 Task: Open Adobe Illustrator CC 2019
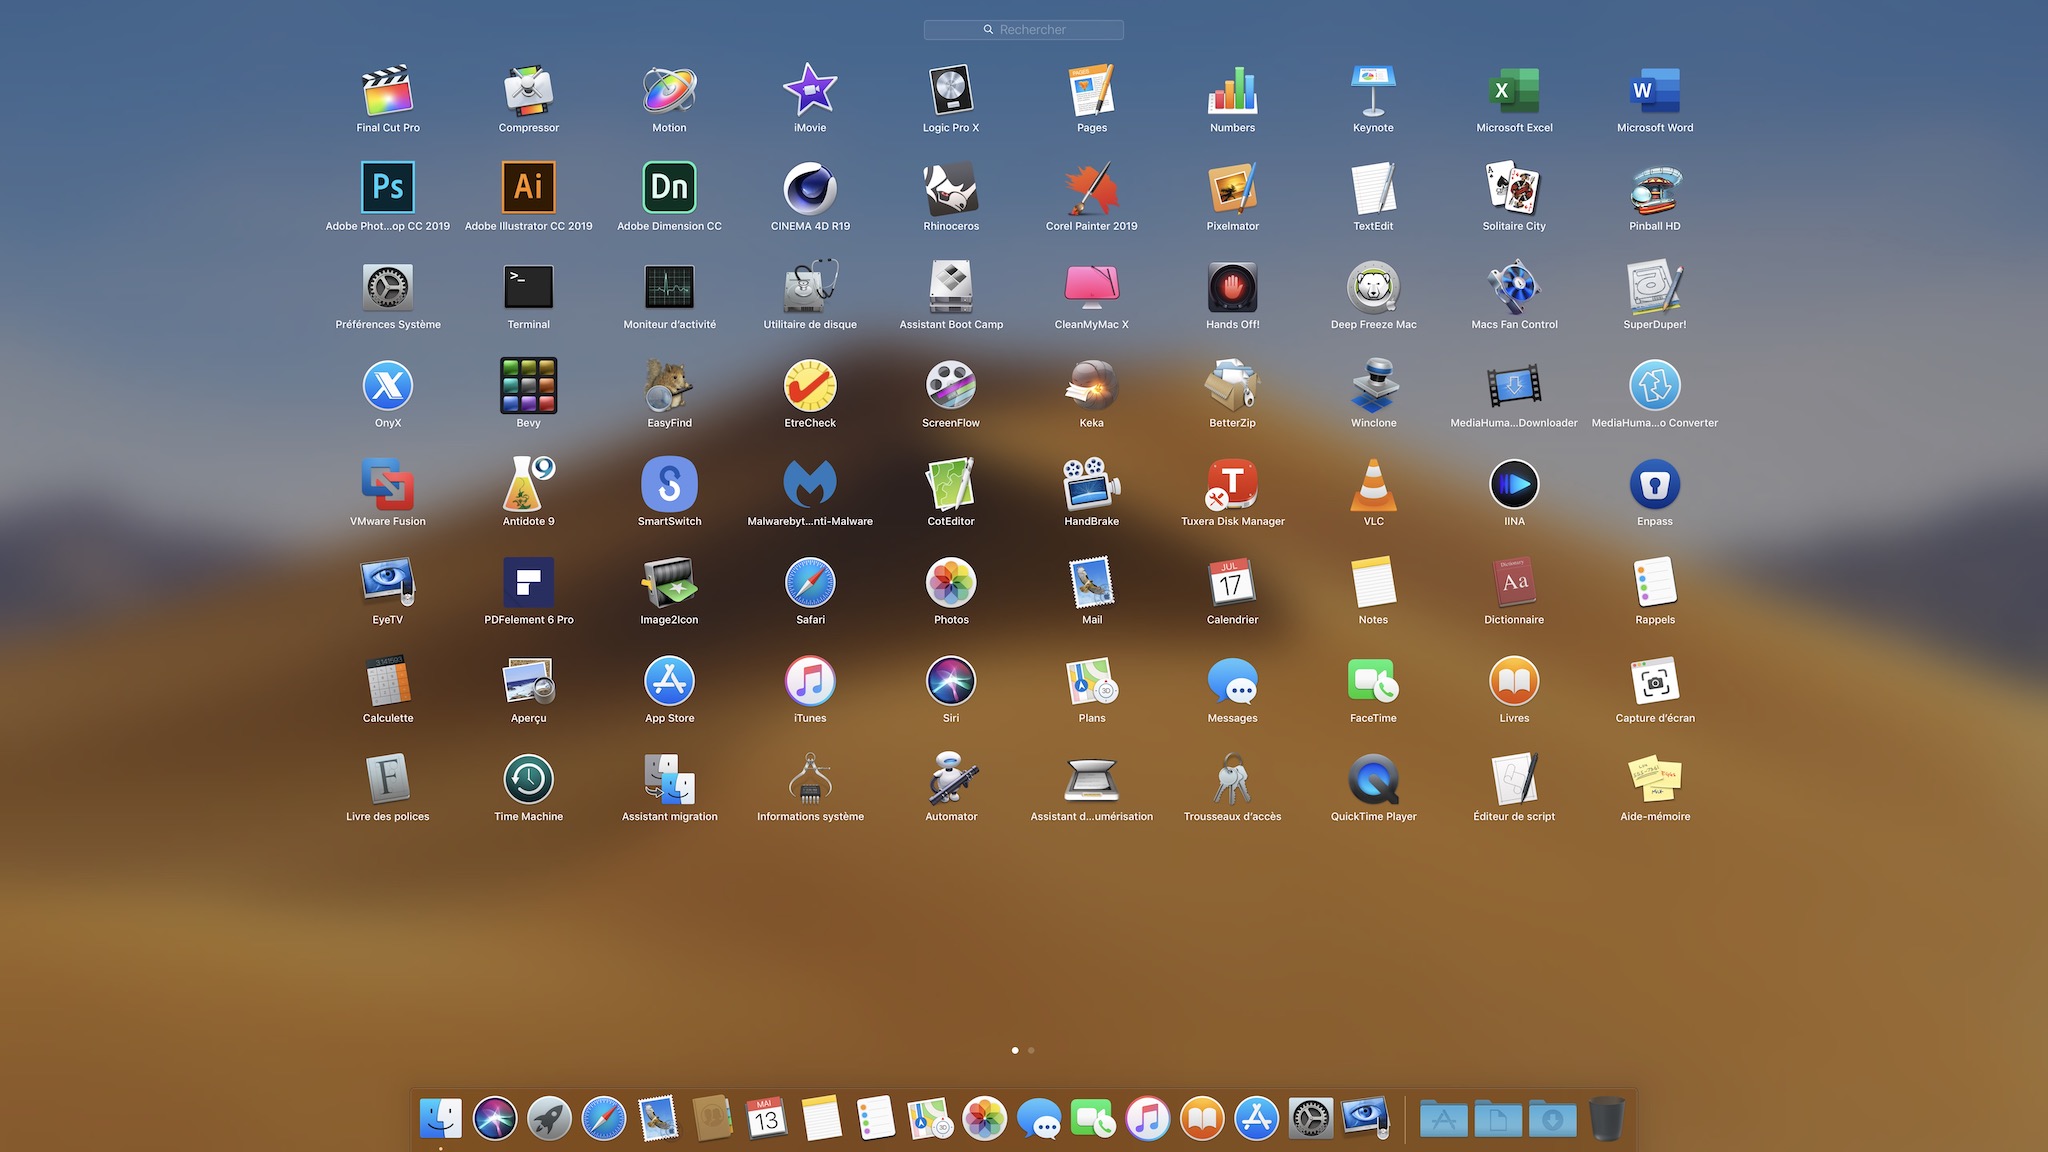click(529, 187)
